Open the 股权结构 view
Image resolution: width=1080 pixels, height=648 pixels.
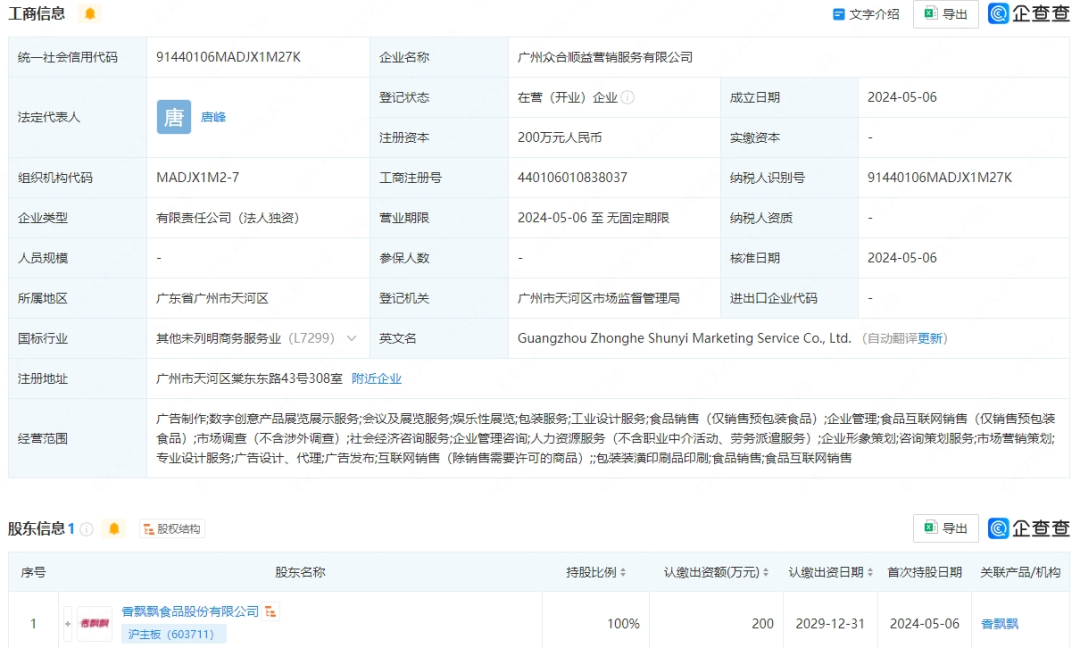(172, 529)
